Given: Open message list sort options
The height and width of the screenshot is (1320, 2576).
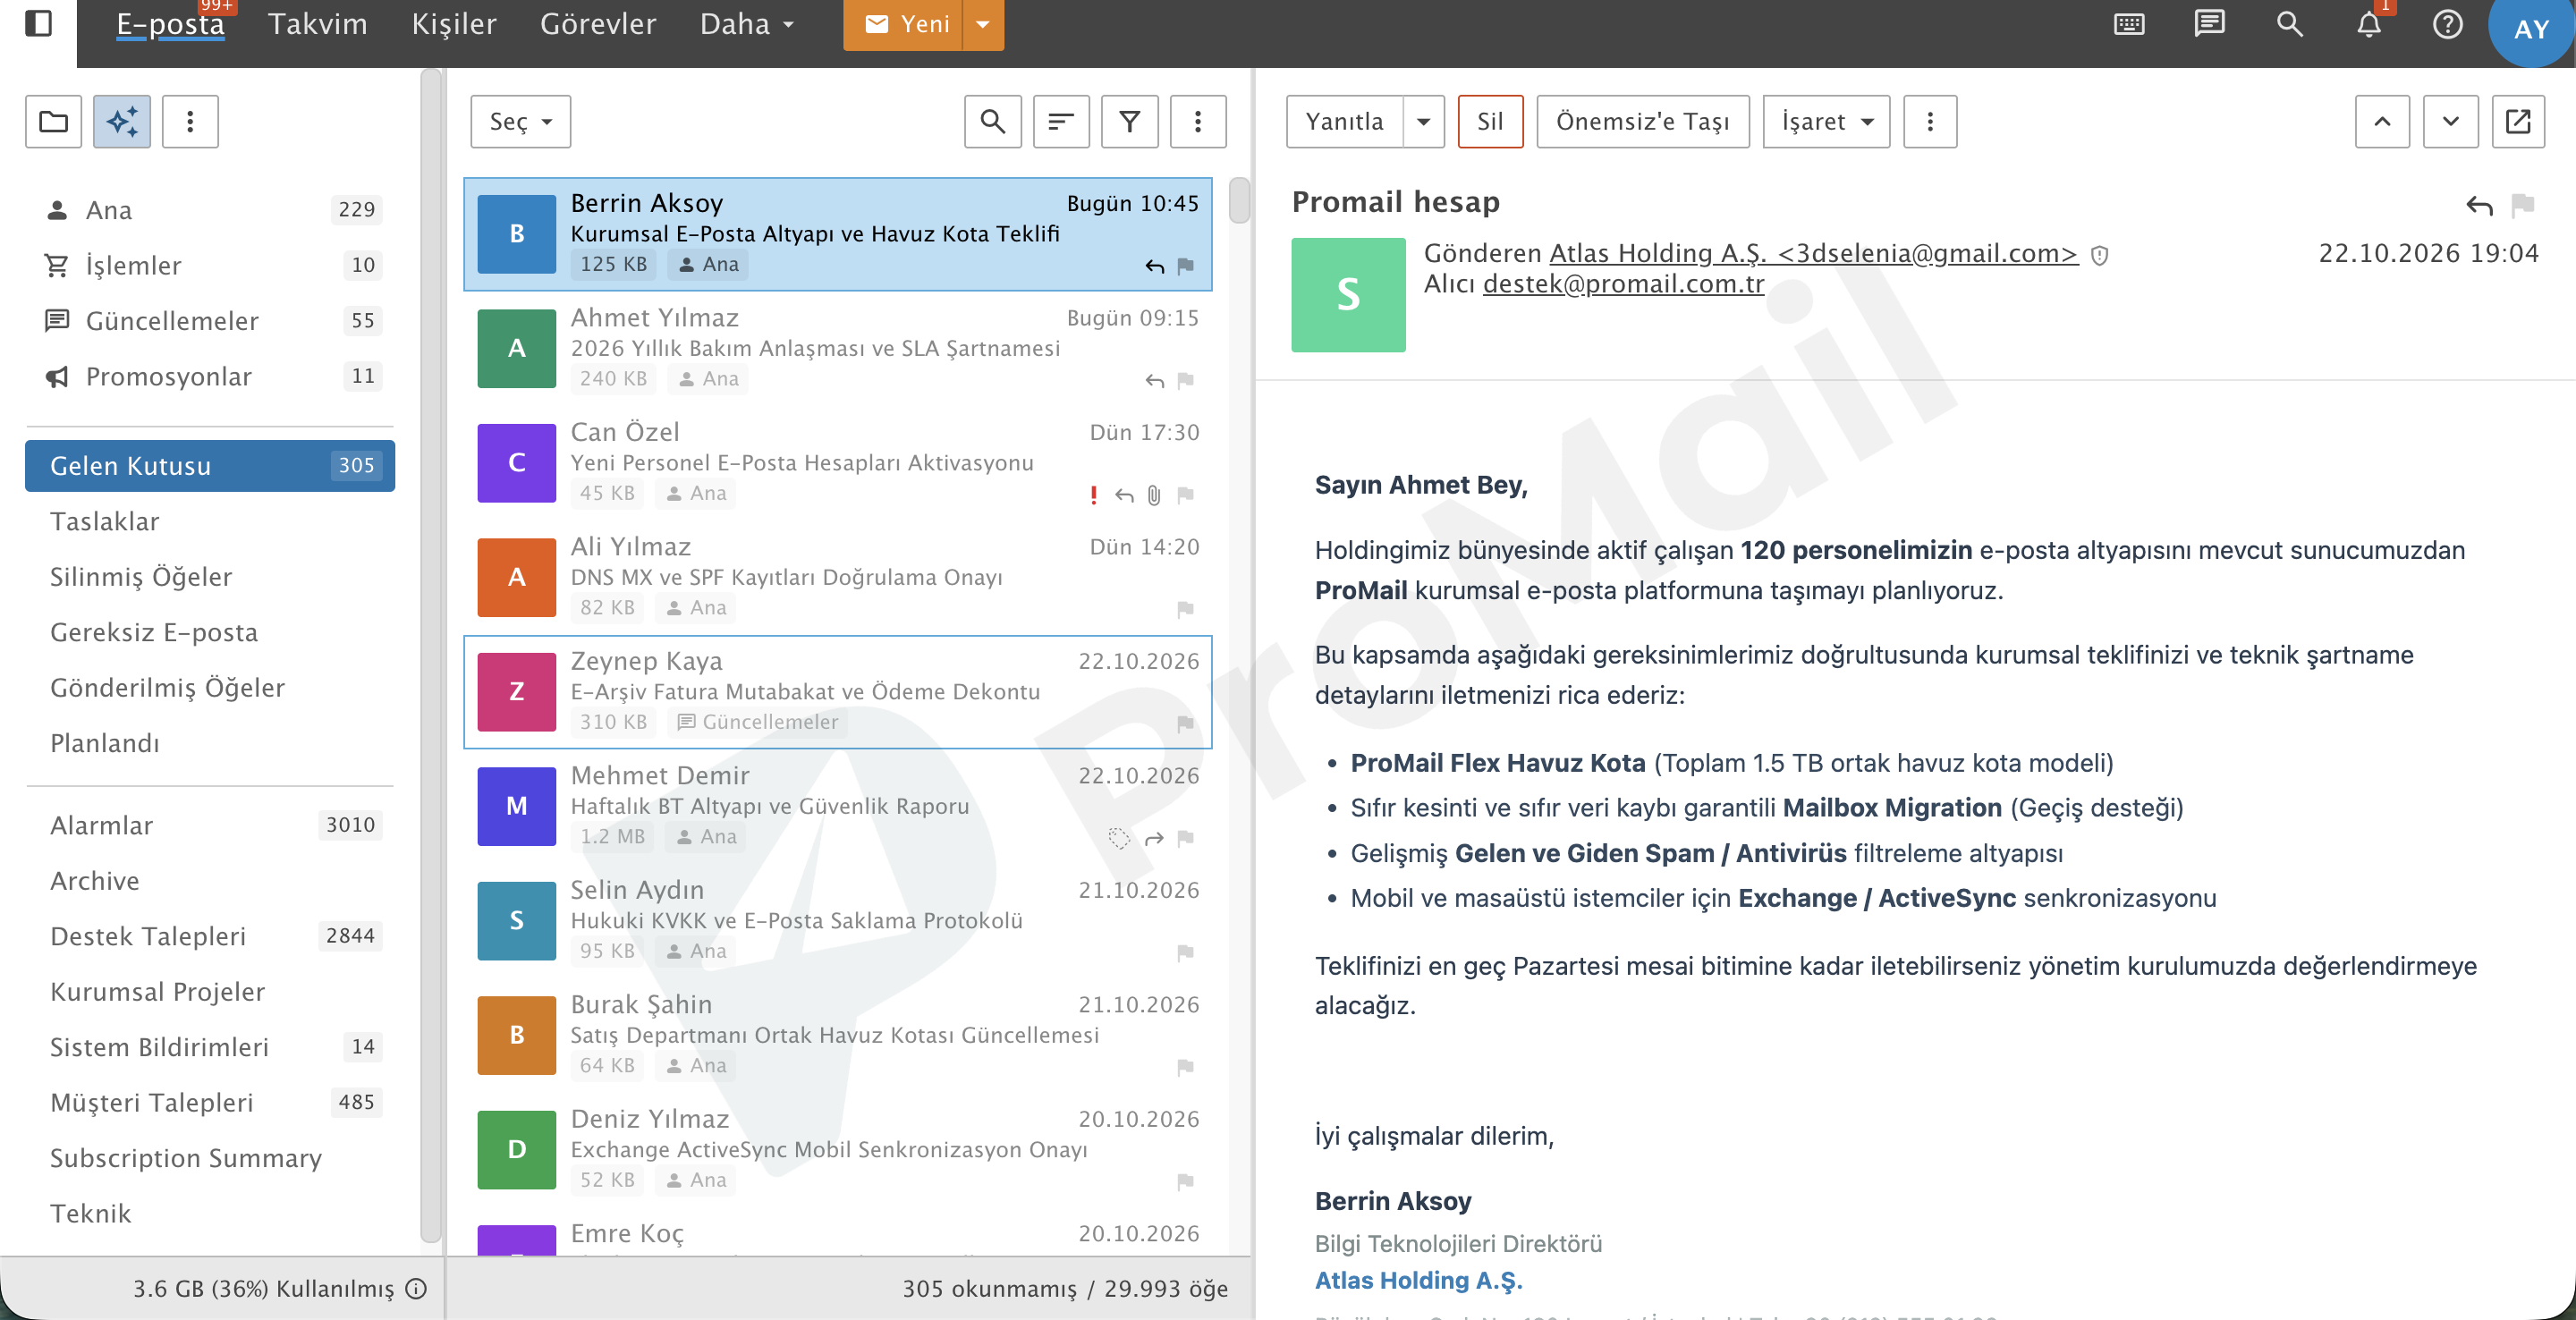Looking at the screenshot, I should [x=1061, y=121].
